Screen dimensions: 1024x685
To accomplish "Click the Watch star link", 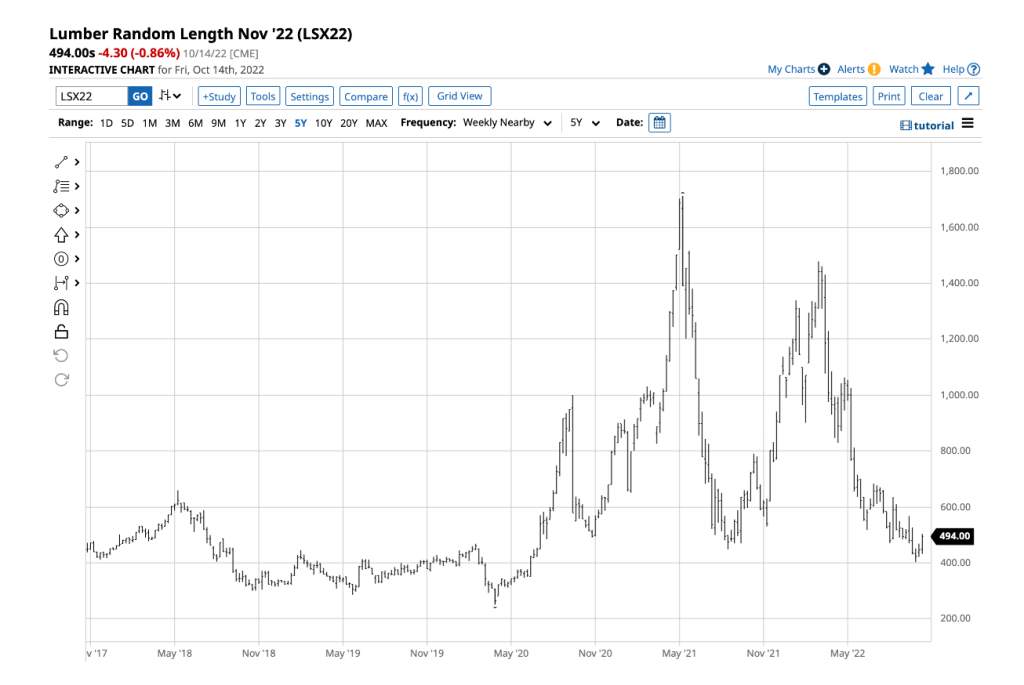I will click(x=911, y=69).
